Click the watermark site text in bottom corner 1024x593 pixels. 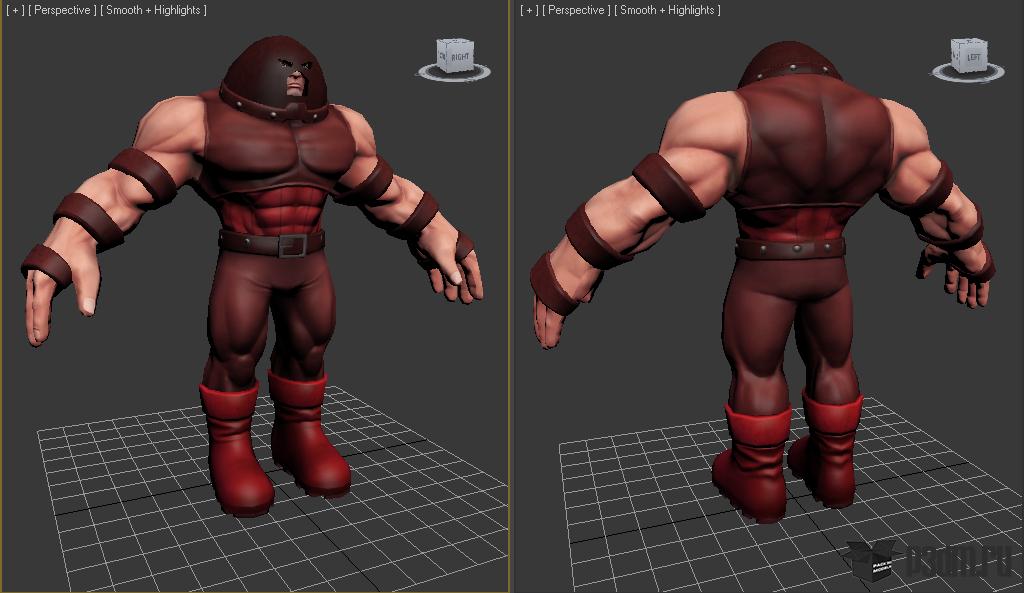[960, 560]
